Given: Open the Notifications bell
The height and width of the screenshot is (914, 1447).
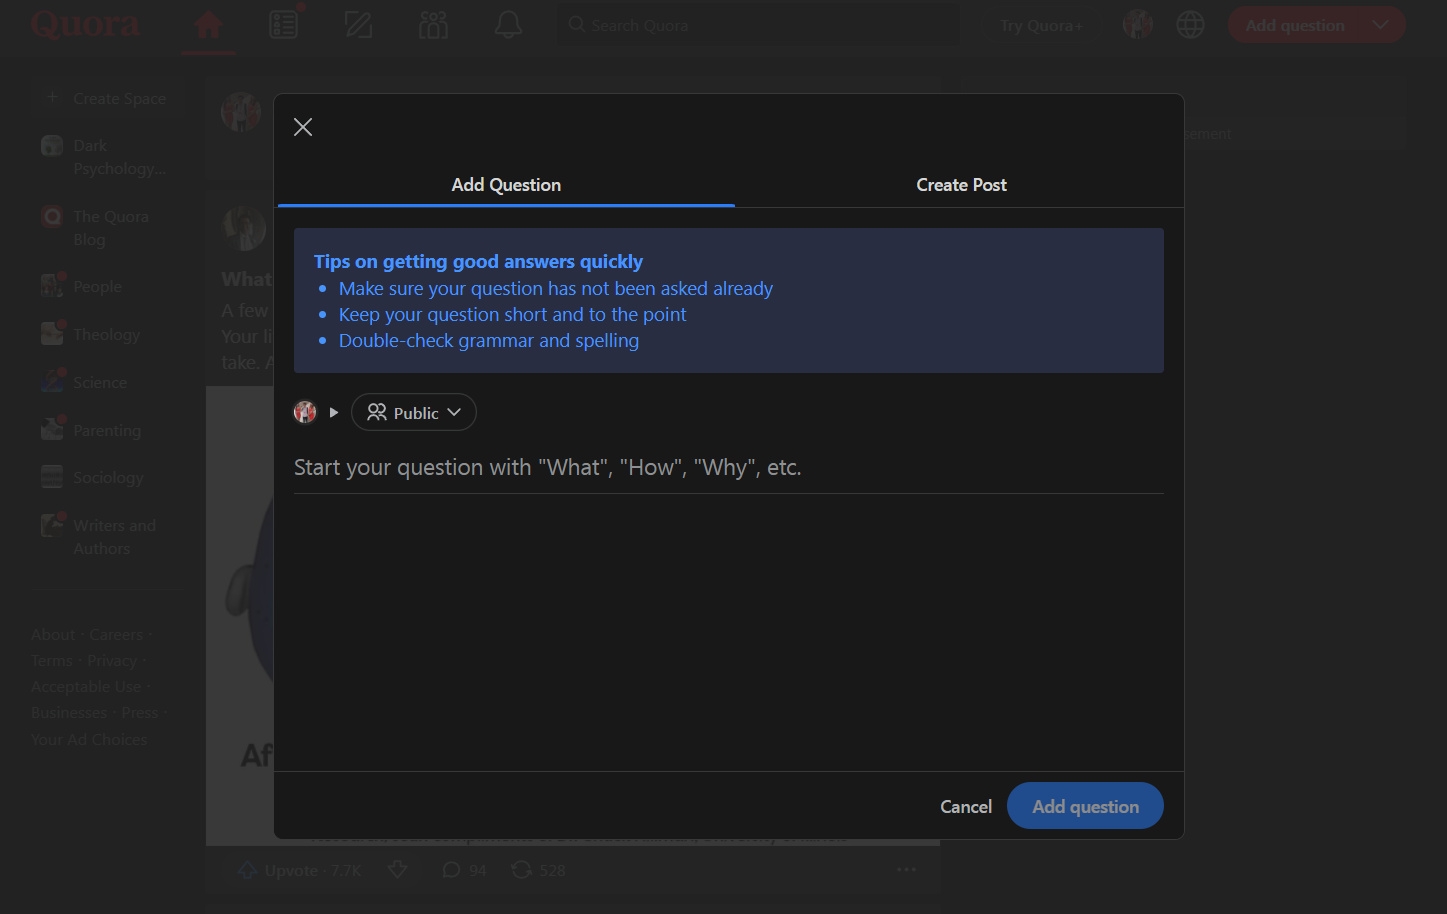Looking at the screenshot, I should coord(508,25).
